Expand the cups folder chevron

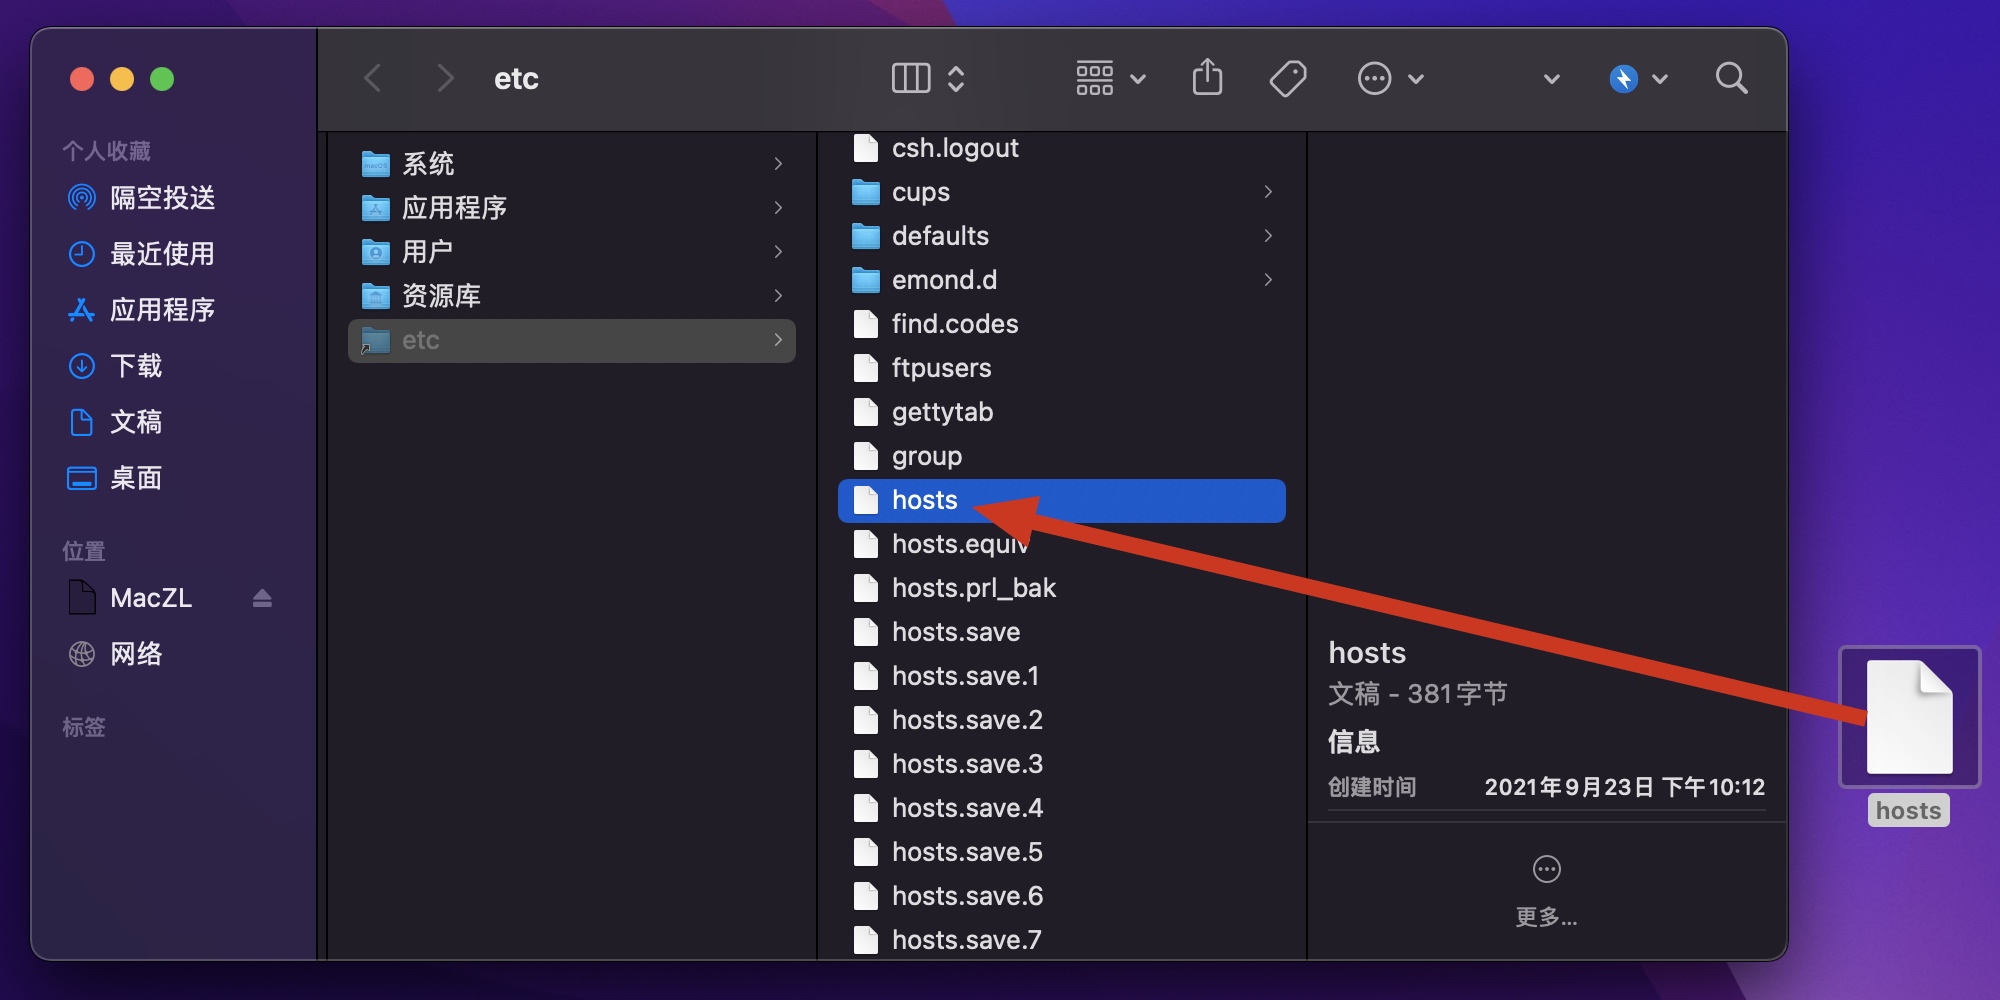point(1268,192)
